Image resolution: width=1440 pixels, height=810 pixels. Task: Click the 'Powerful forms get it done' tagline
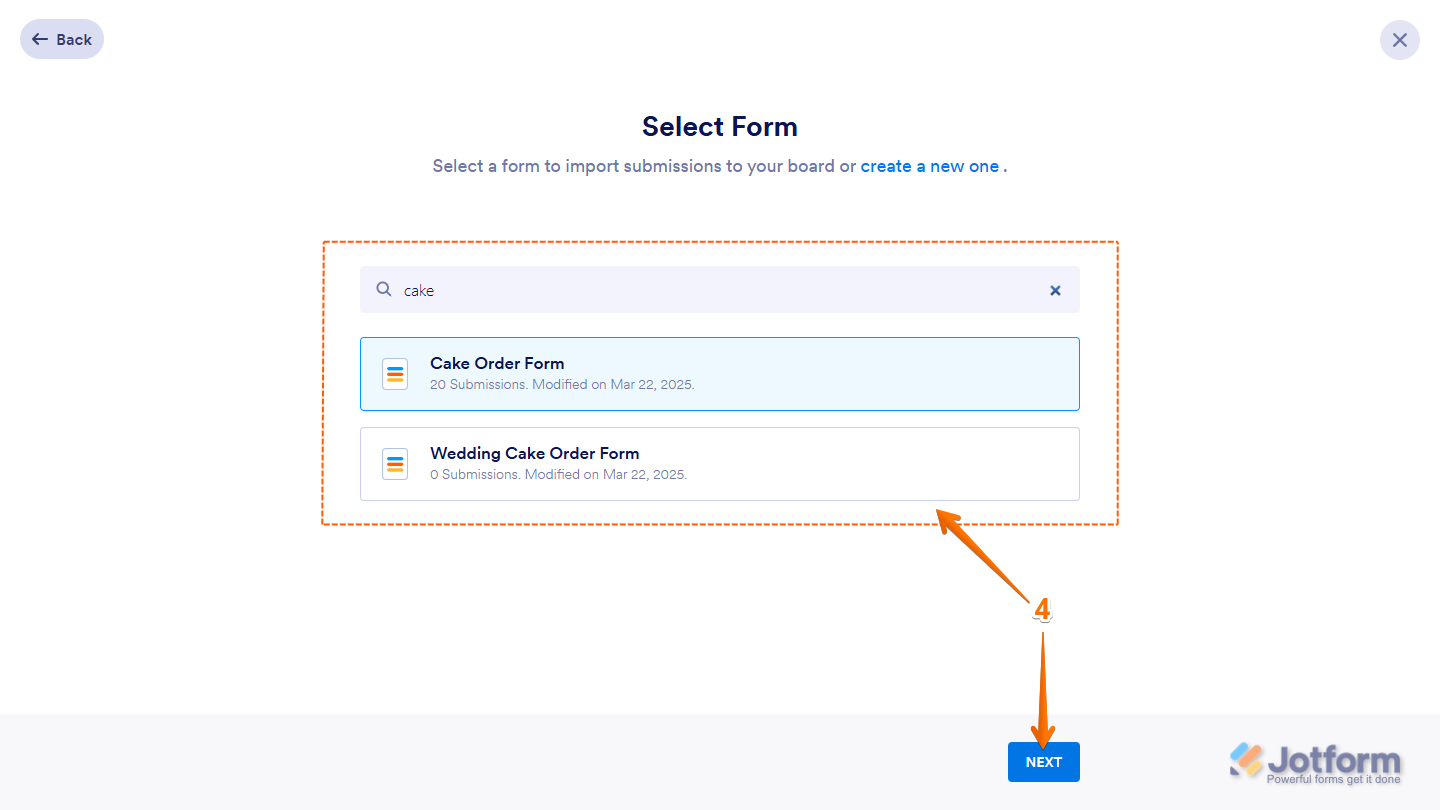click(1333, 779)
